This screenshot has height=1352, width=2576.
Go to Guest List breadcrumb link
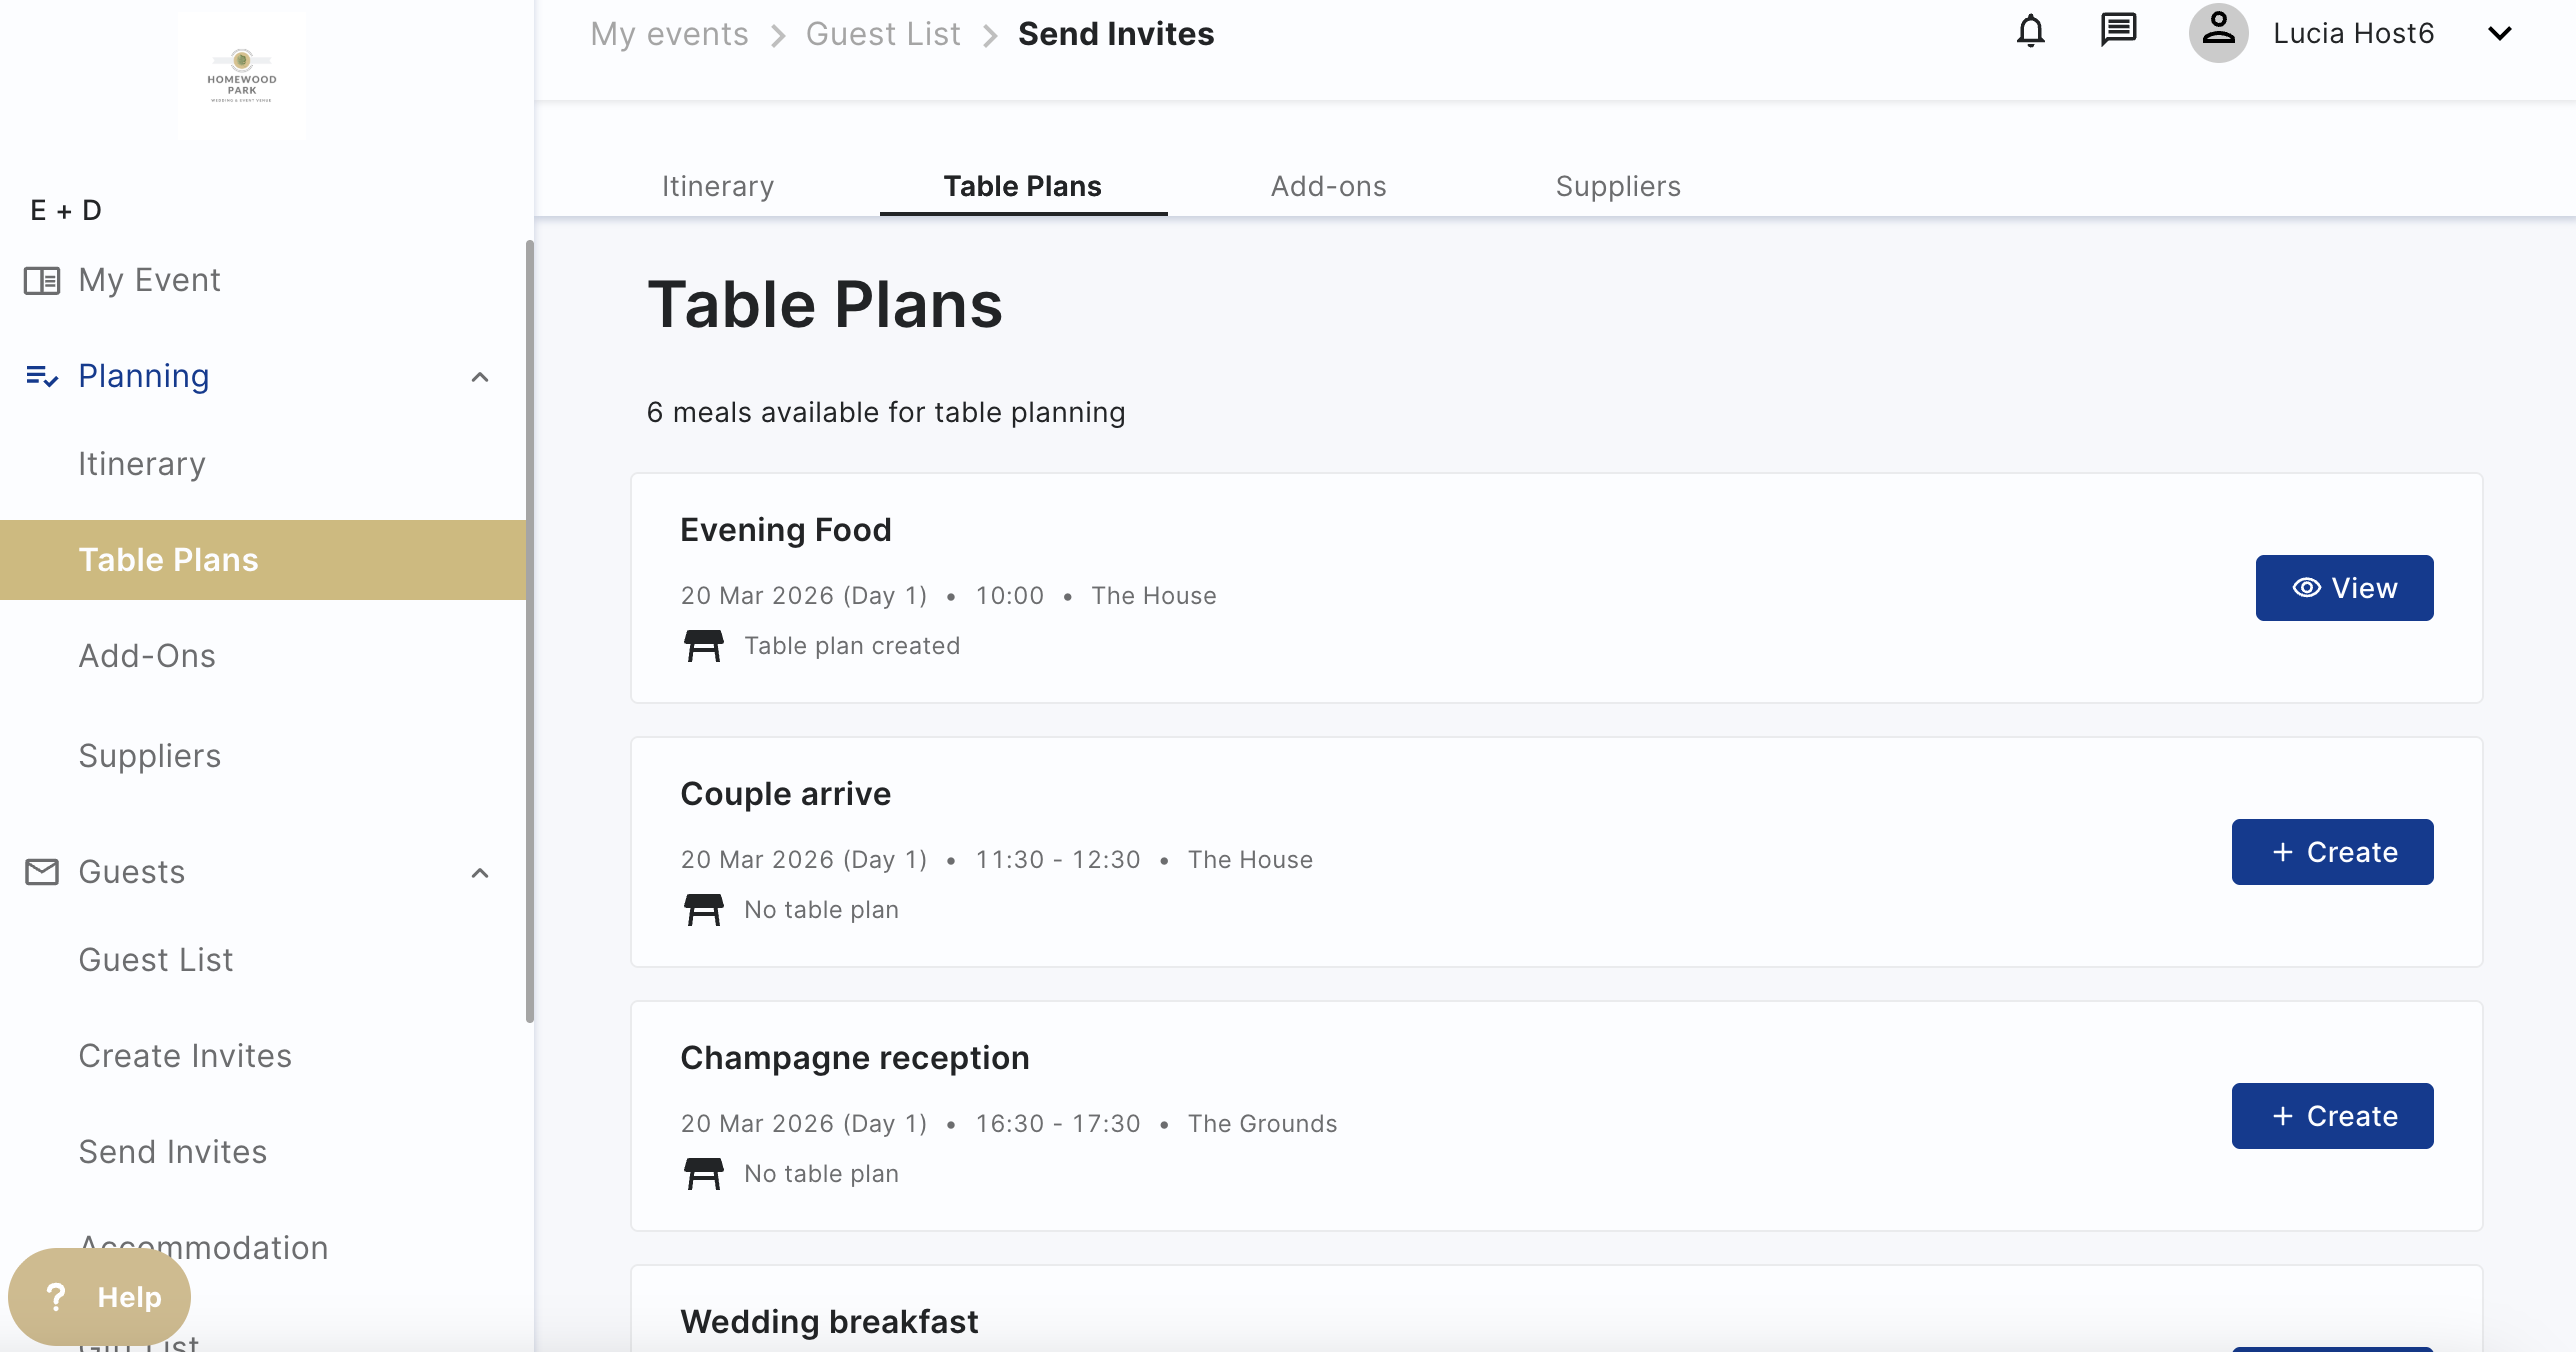pos(882,34)
